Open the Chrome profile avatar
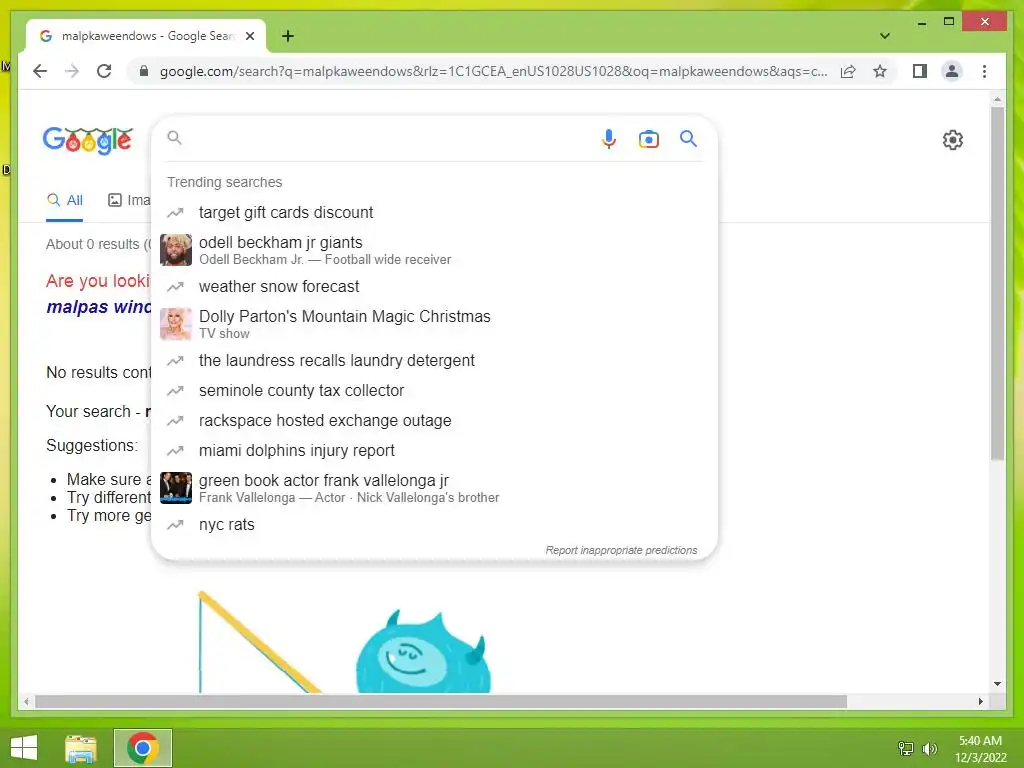 [x=952, y=71]
